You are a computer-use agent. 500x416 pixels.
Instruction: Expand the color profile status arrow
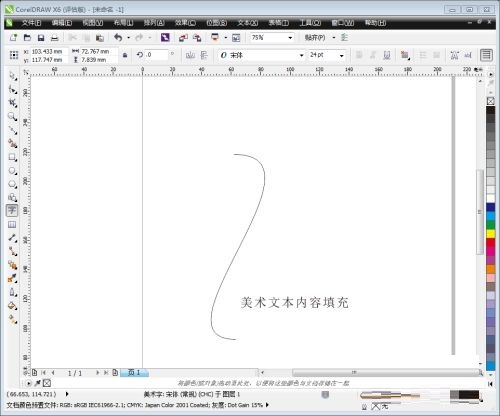[x=267, y=405]
